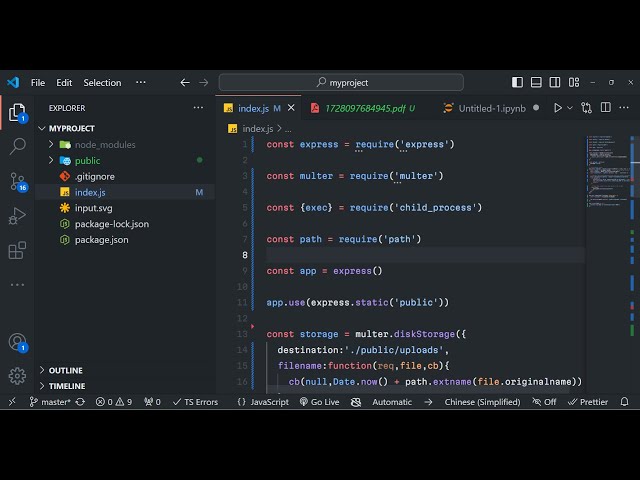Open Source Control view with 16 badge

(17, 181)
